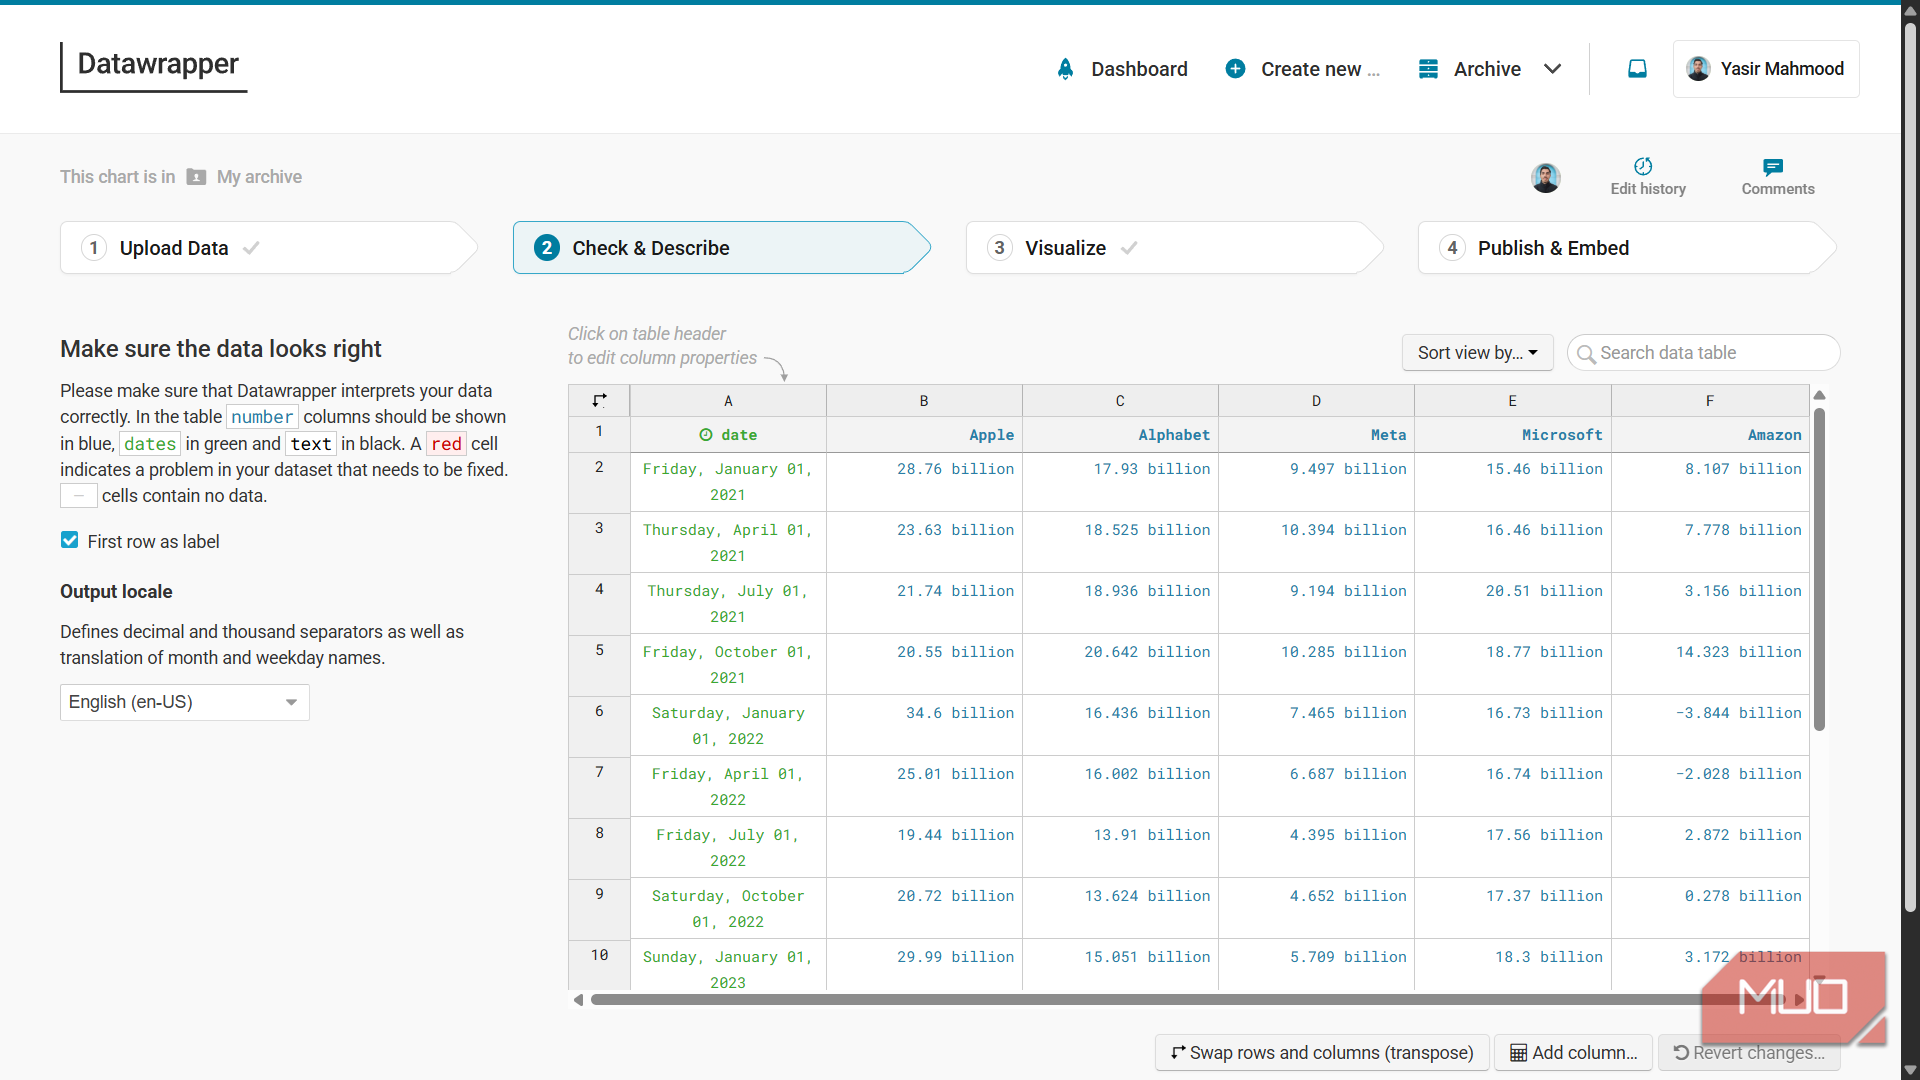This screenshot has width=1920, height=1080.
Task: Select Microsoft column header
Action: coord(1512,435)
